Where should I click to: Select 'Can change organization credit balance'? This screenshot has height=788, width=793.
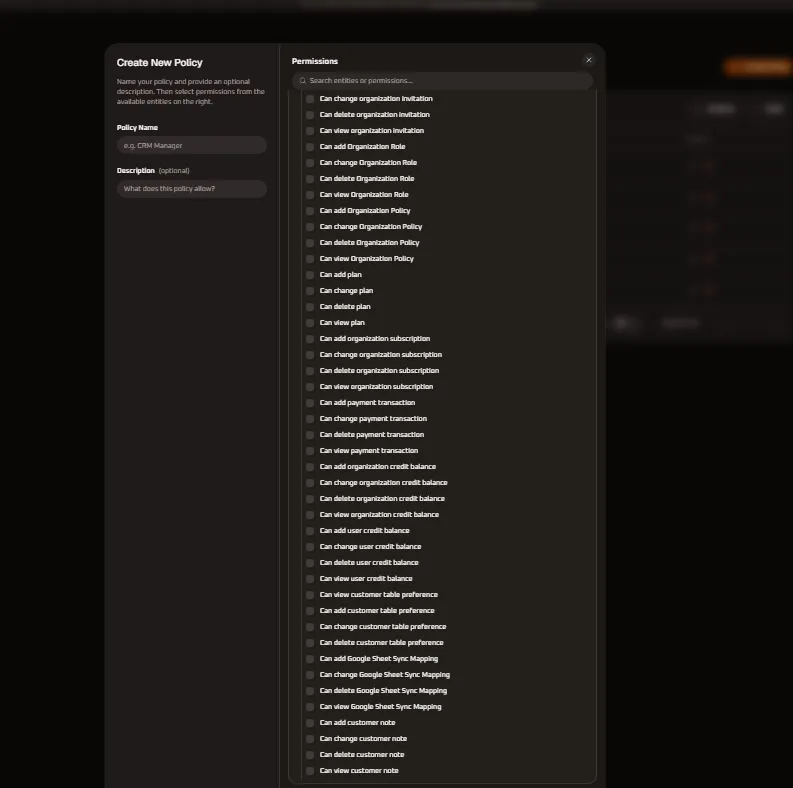310,483
